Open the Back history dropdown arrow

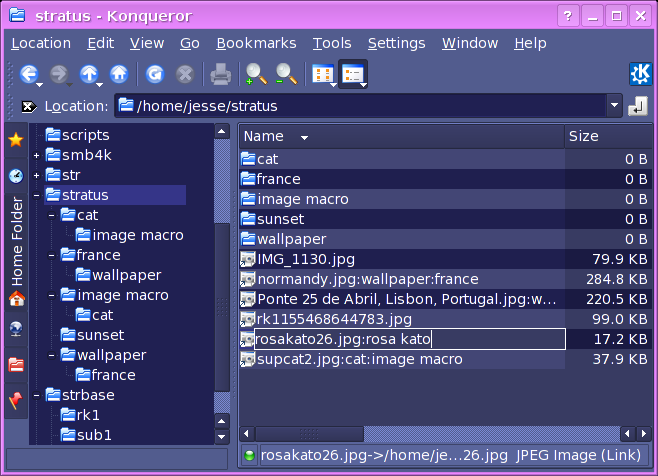[x=39, y=85]
